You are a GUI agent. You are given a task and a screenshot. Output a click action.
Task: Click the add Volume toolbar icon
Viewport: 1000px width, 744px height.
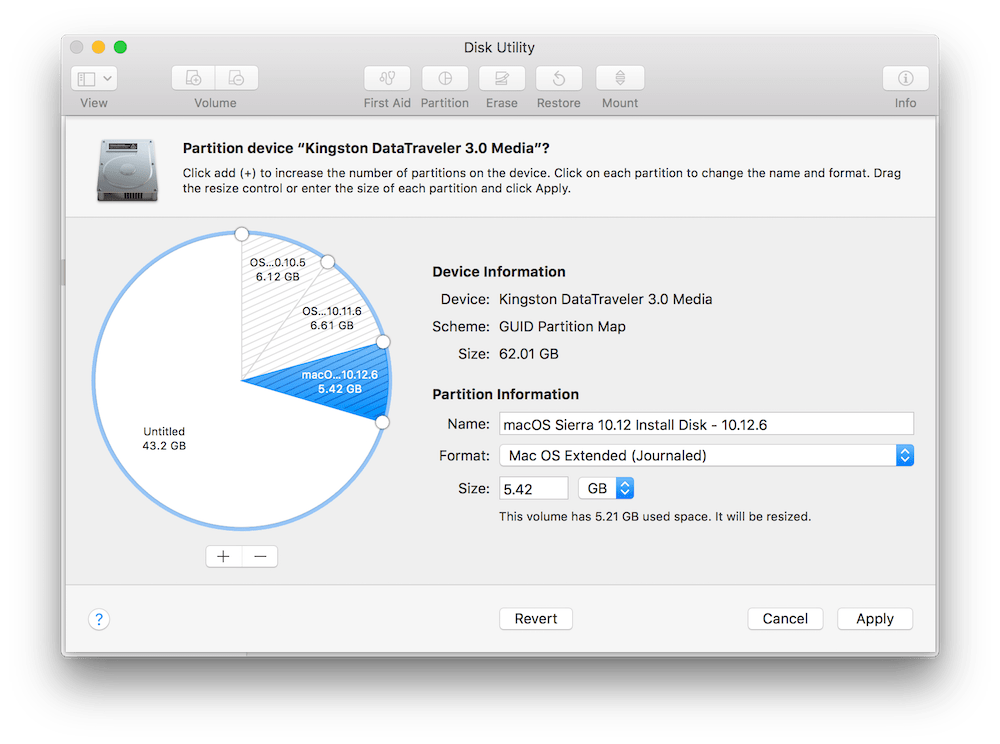point(193,78)
